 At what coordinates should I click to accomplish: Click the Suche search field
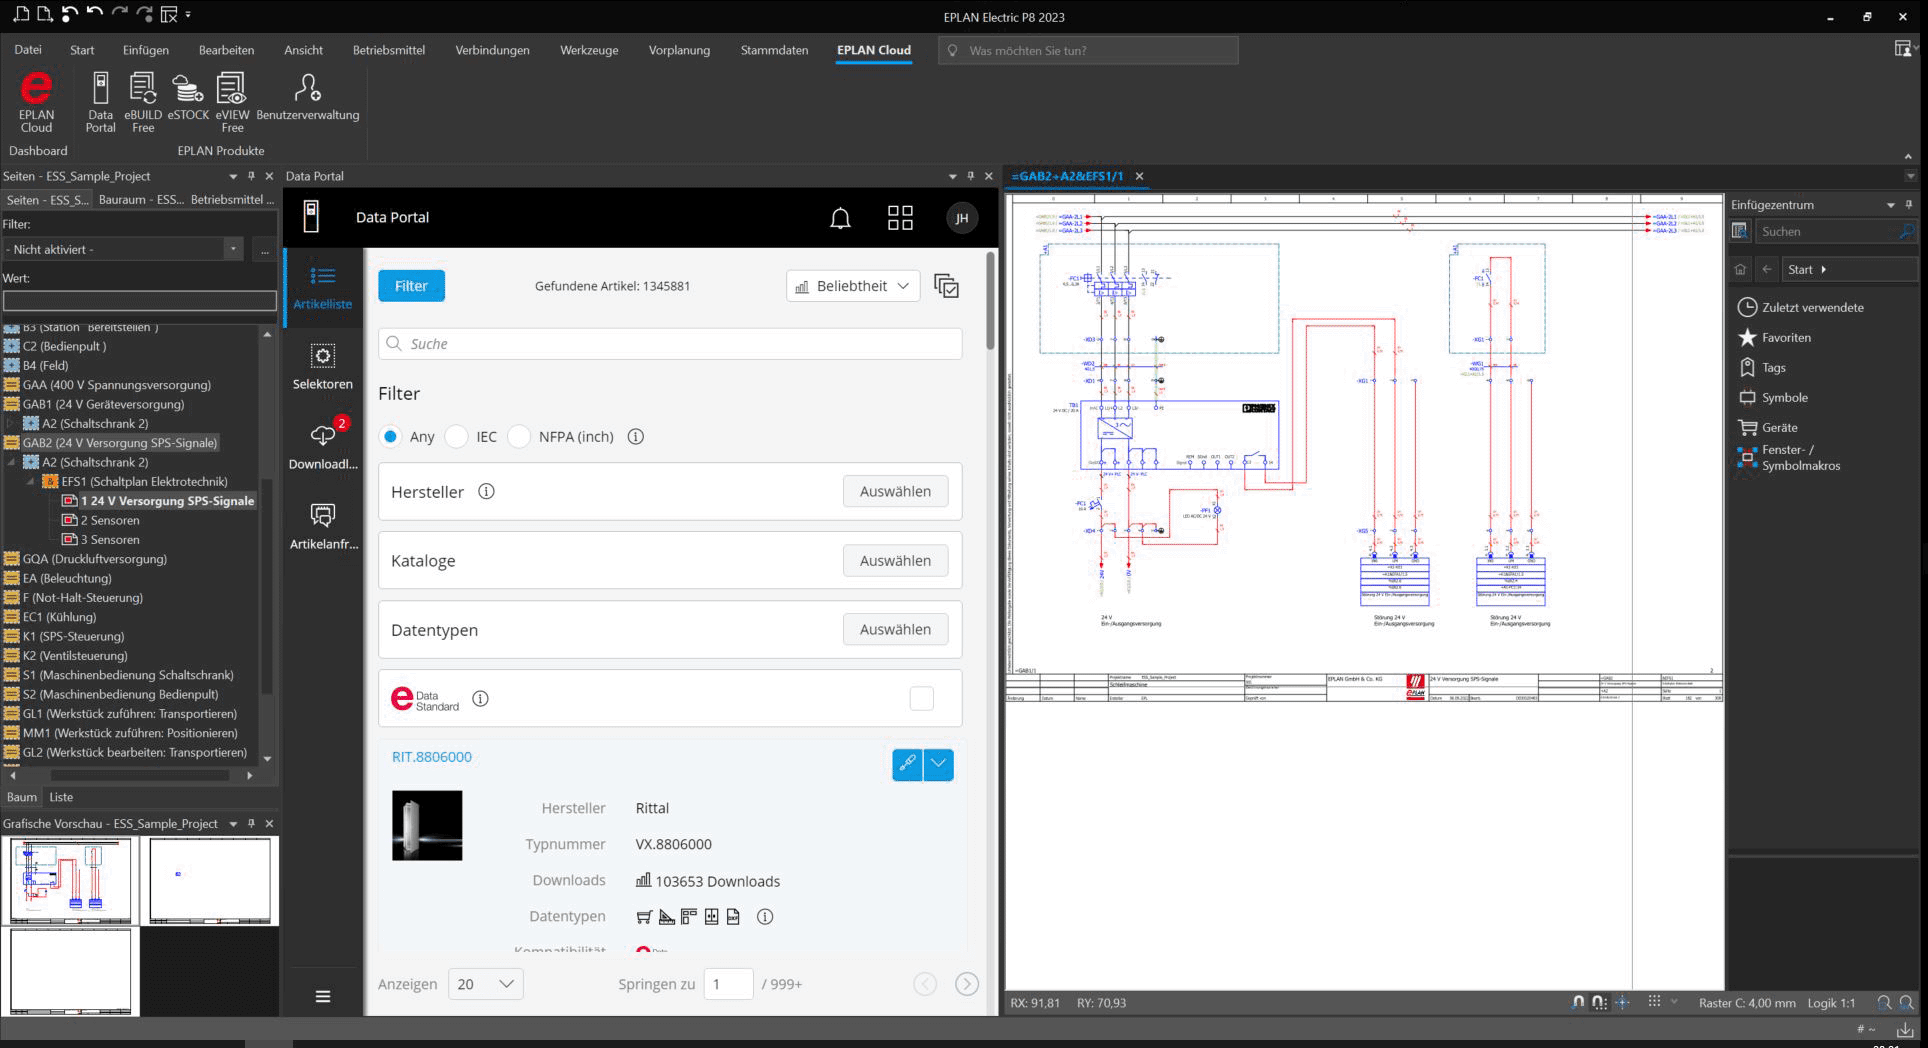(x=670, y=344)
